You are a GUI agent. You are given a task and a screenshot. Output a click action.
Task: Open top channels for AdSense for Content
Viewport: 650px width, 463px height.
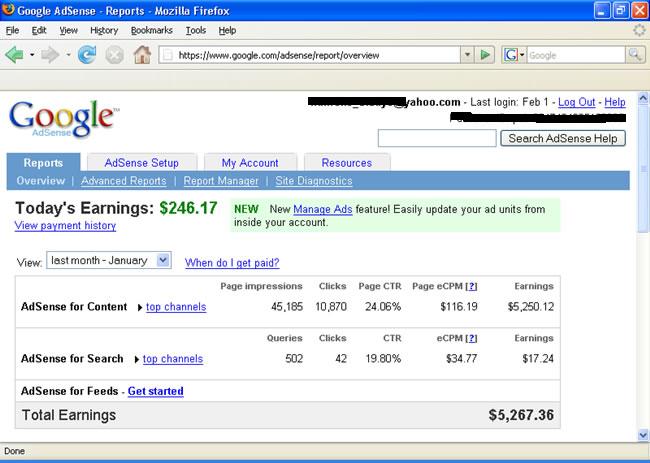click(x=176, y=307)
